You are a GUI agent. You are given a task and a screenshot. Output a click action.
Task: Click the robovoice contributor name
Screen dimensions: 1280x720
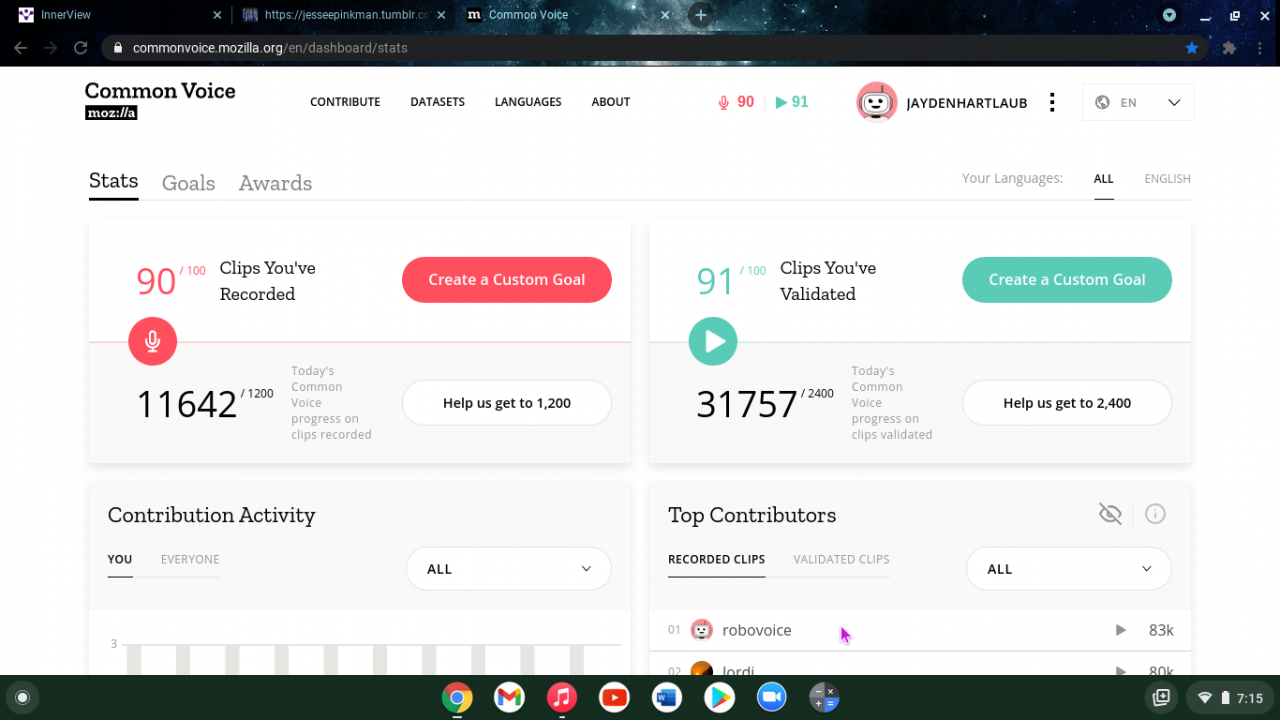pos(756,630)
